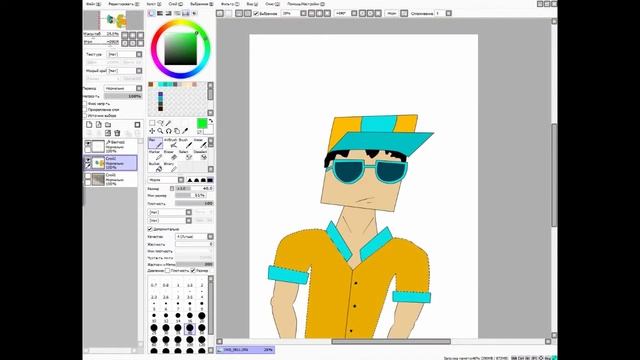
Task: Toggle visibility of the vector layer
Action: [x=88, y=144]
